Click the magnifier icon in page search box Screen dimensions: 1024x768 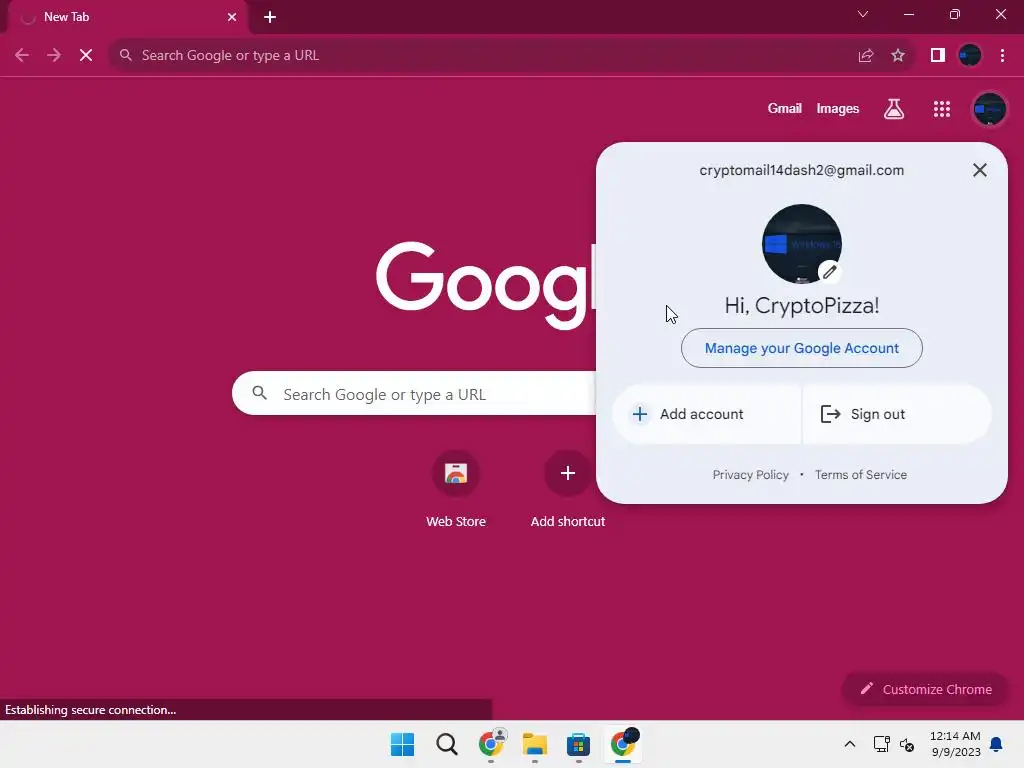(259, 393)
